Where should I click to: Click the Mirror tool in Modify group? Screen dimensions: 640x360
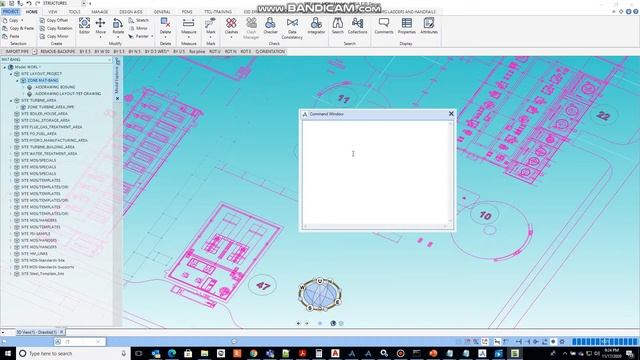(138, 28)
